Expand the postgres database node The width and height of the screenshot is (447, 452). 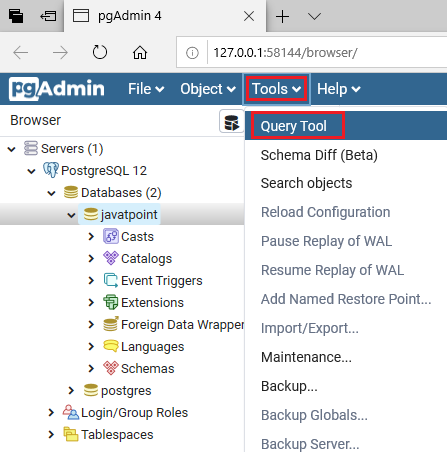point(71,390)
